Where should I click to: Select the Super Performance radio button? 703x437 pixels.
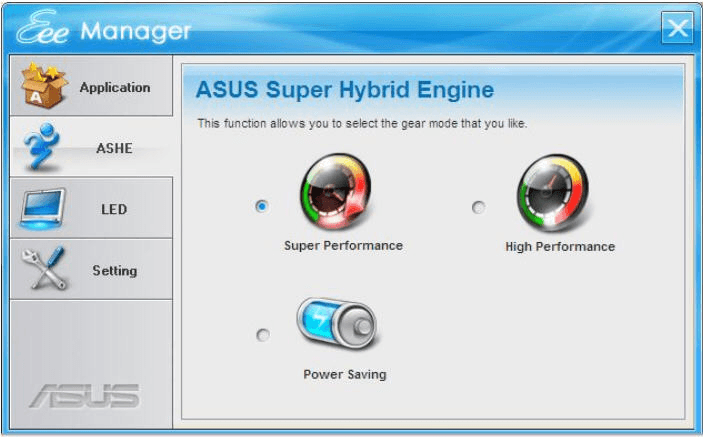click(262, 206)
